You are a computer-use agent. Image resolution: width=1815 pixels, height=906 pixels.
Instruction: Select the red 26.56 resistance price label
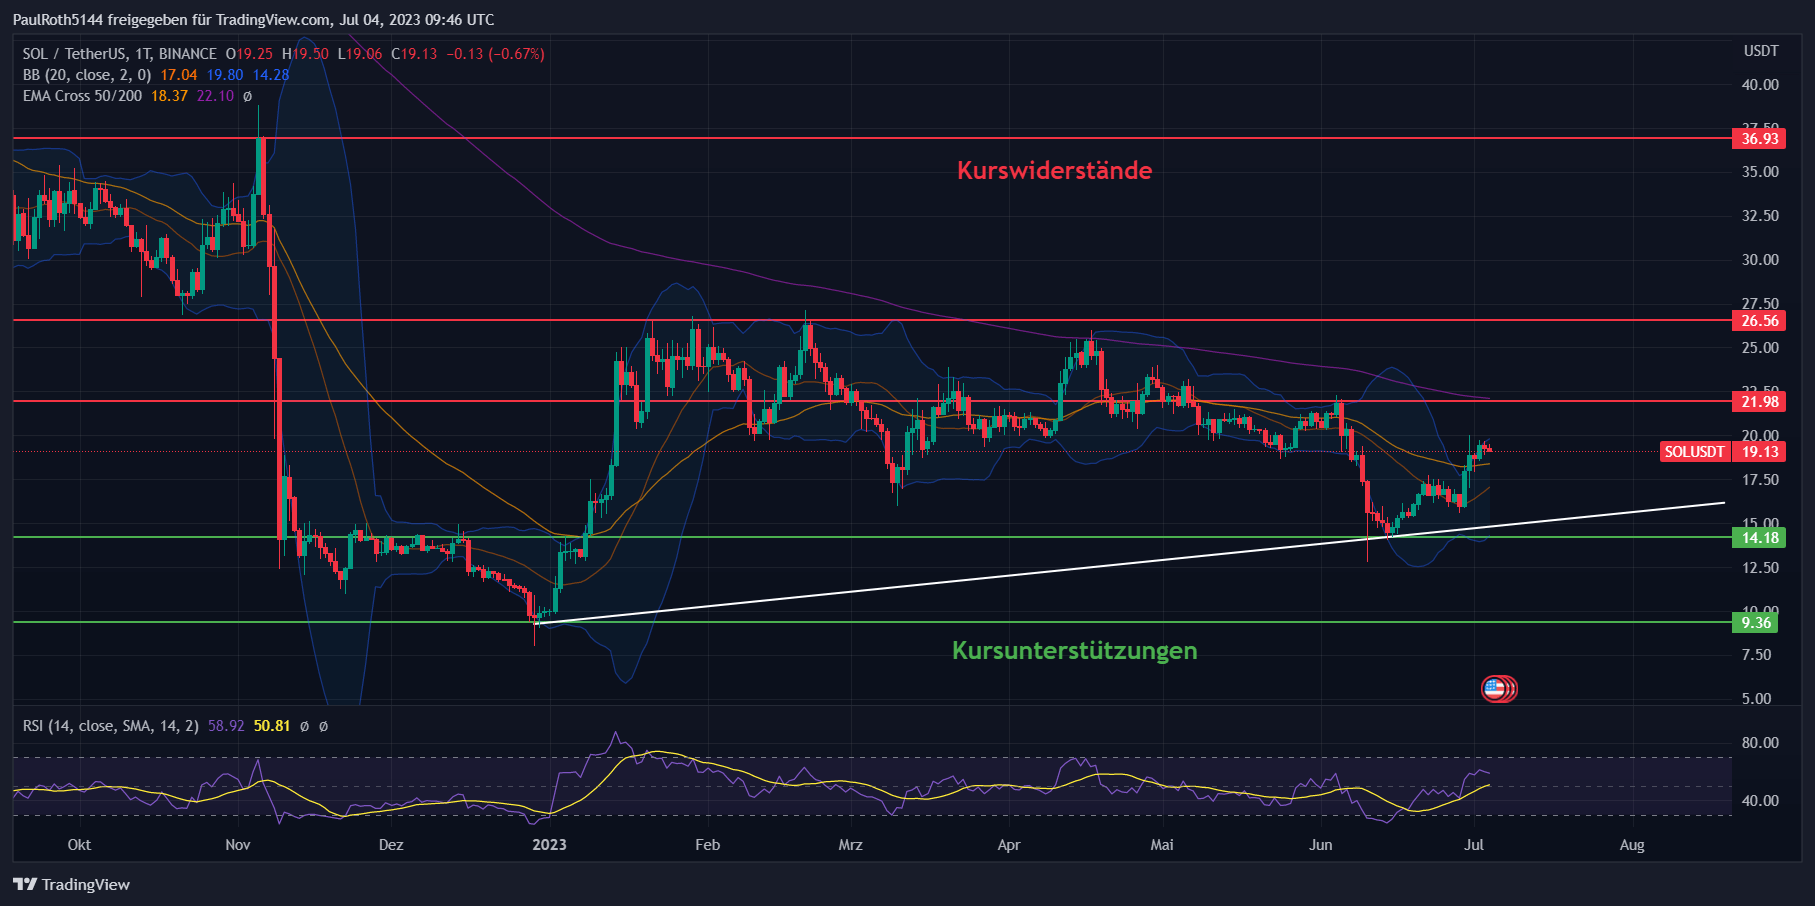coord(1759,321)
